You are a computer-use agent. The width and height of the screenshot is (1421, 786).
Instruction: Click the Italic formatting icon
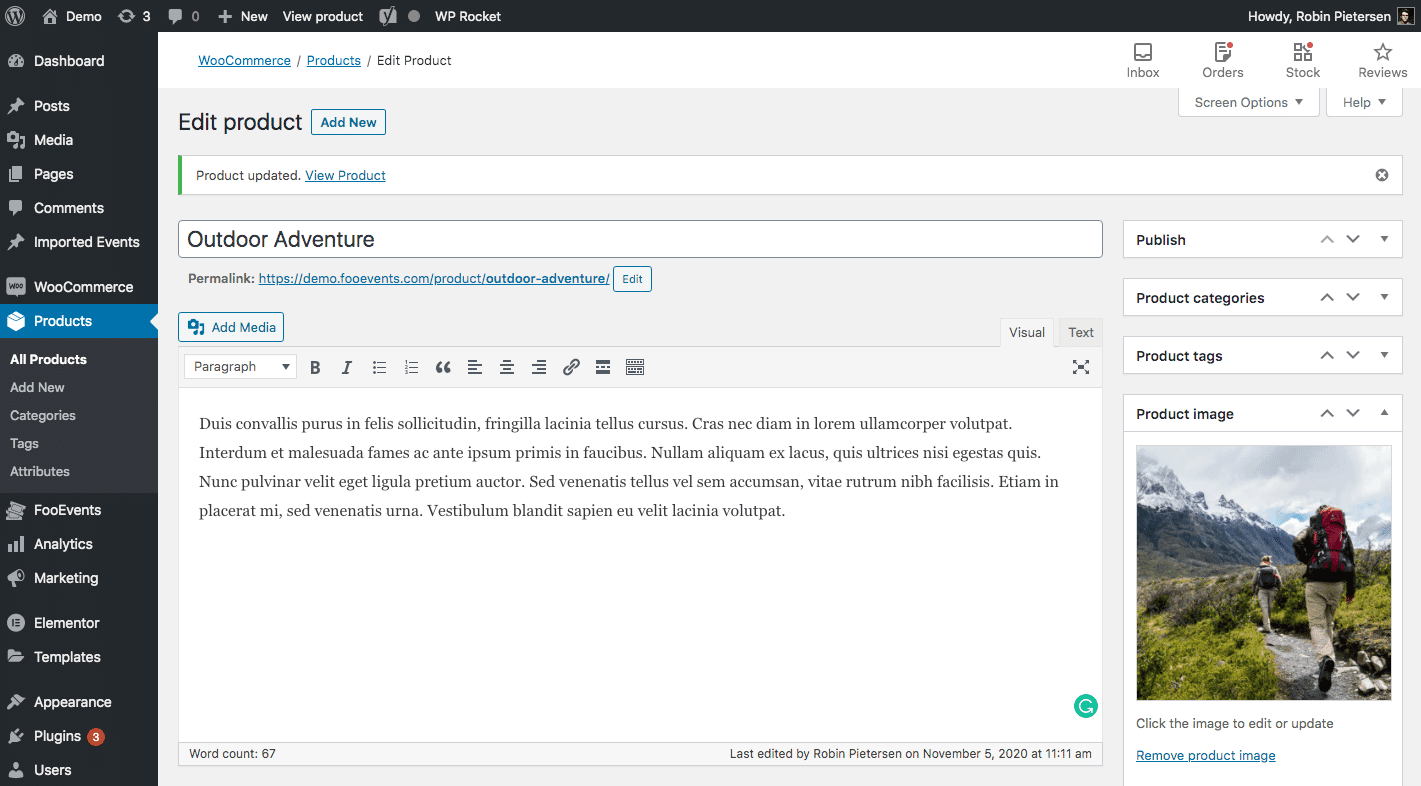coord(347,367)
